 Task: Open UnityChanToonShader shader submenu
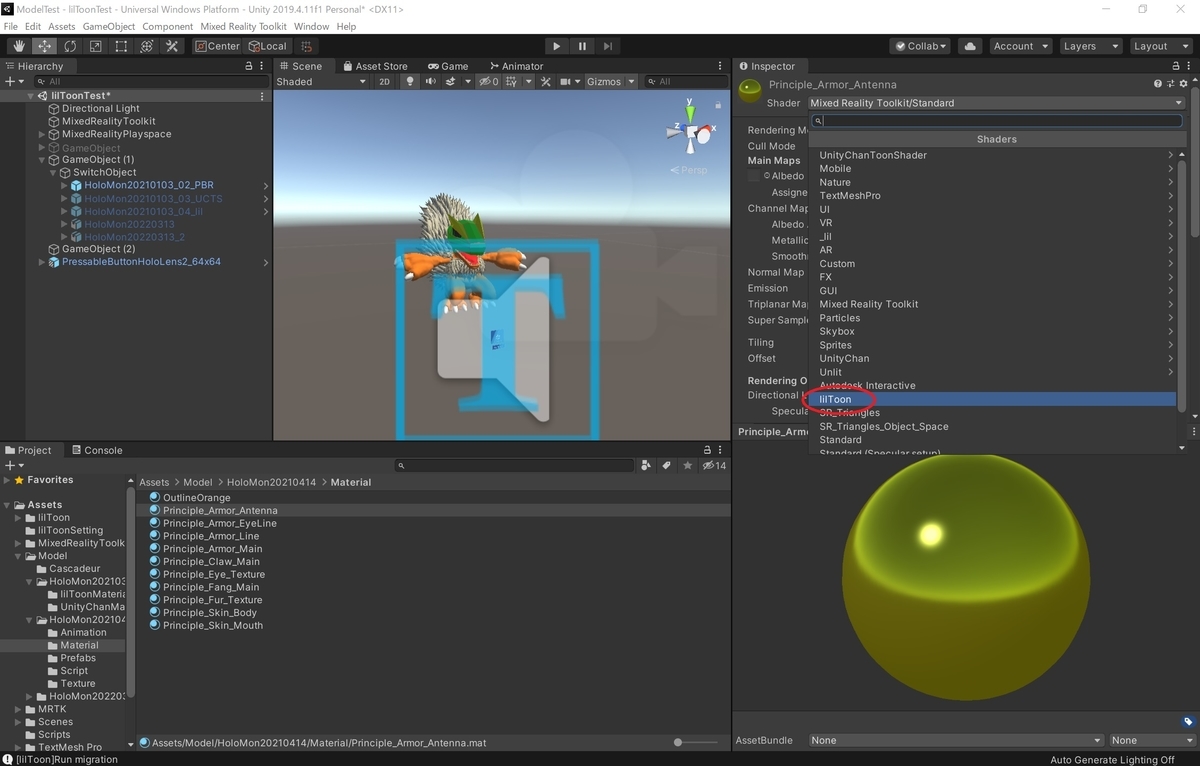[992, 155]
